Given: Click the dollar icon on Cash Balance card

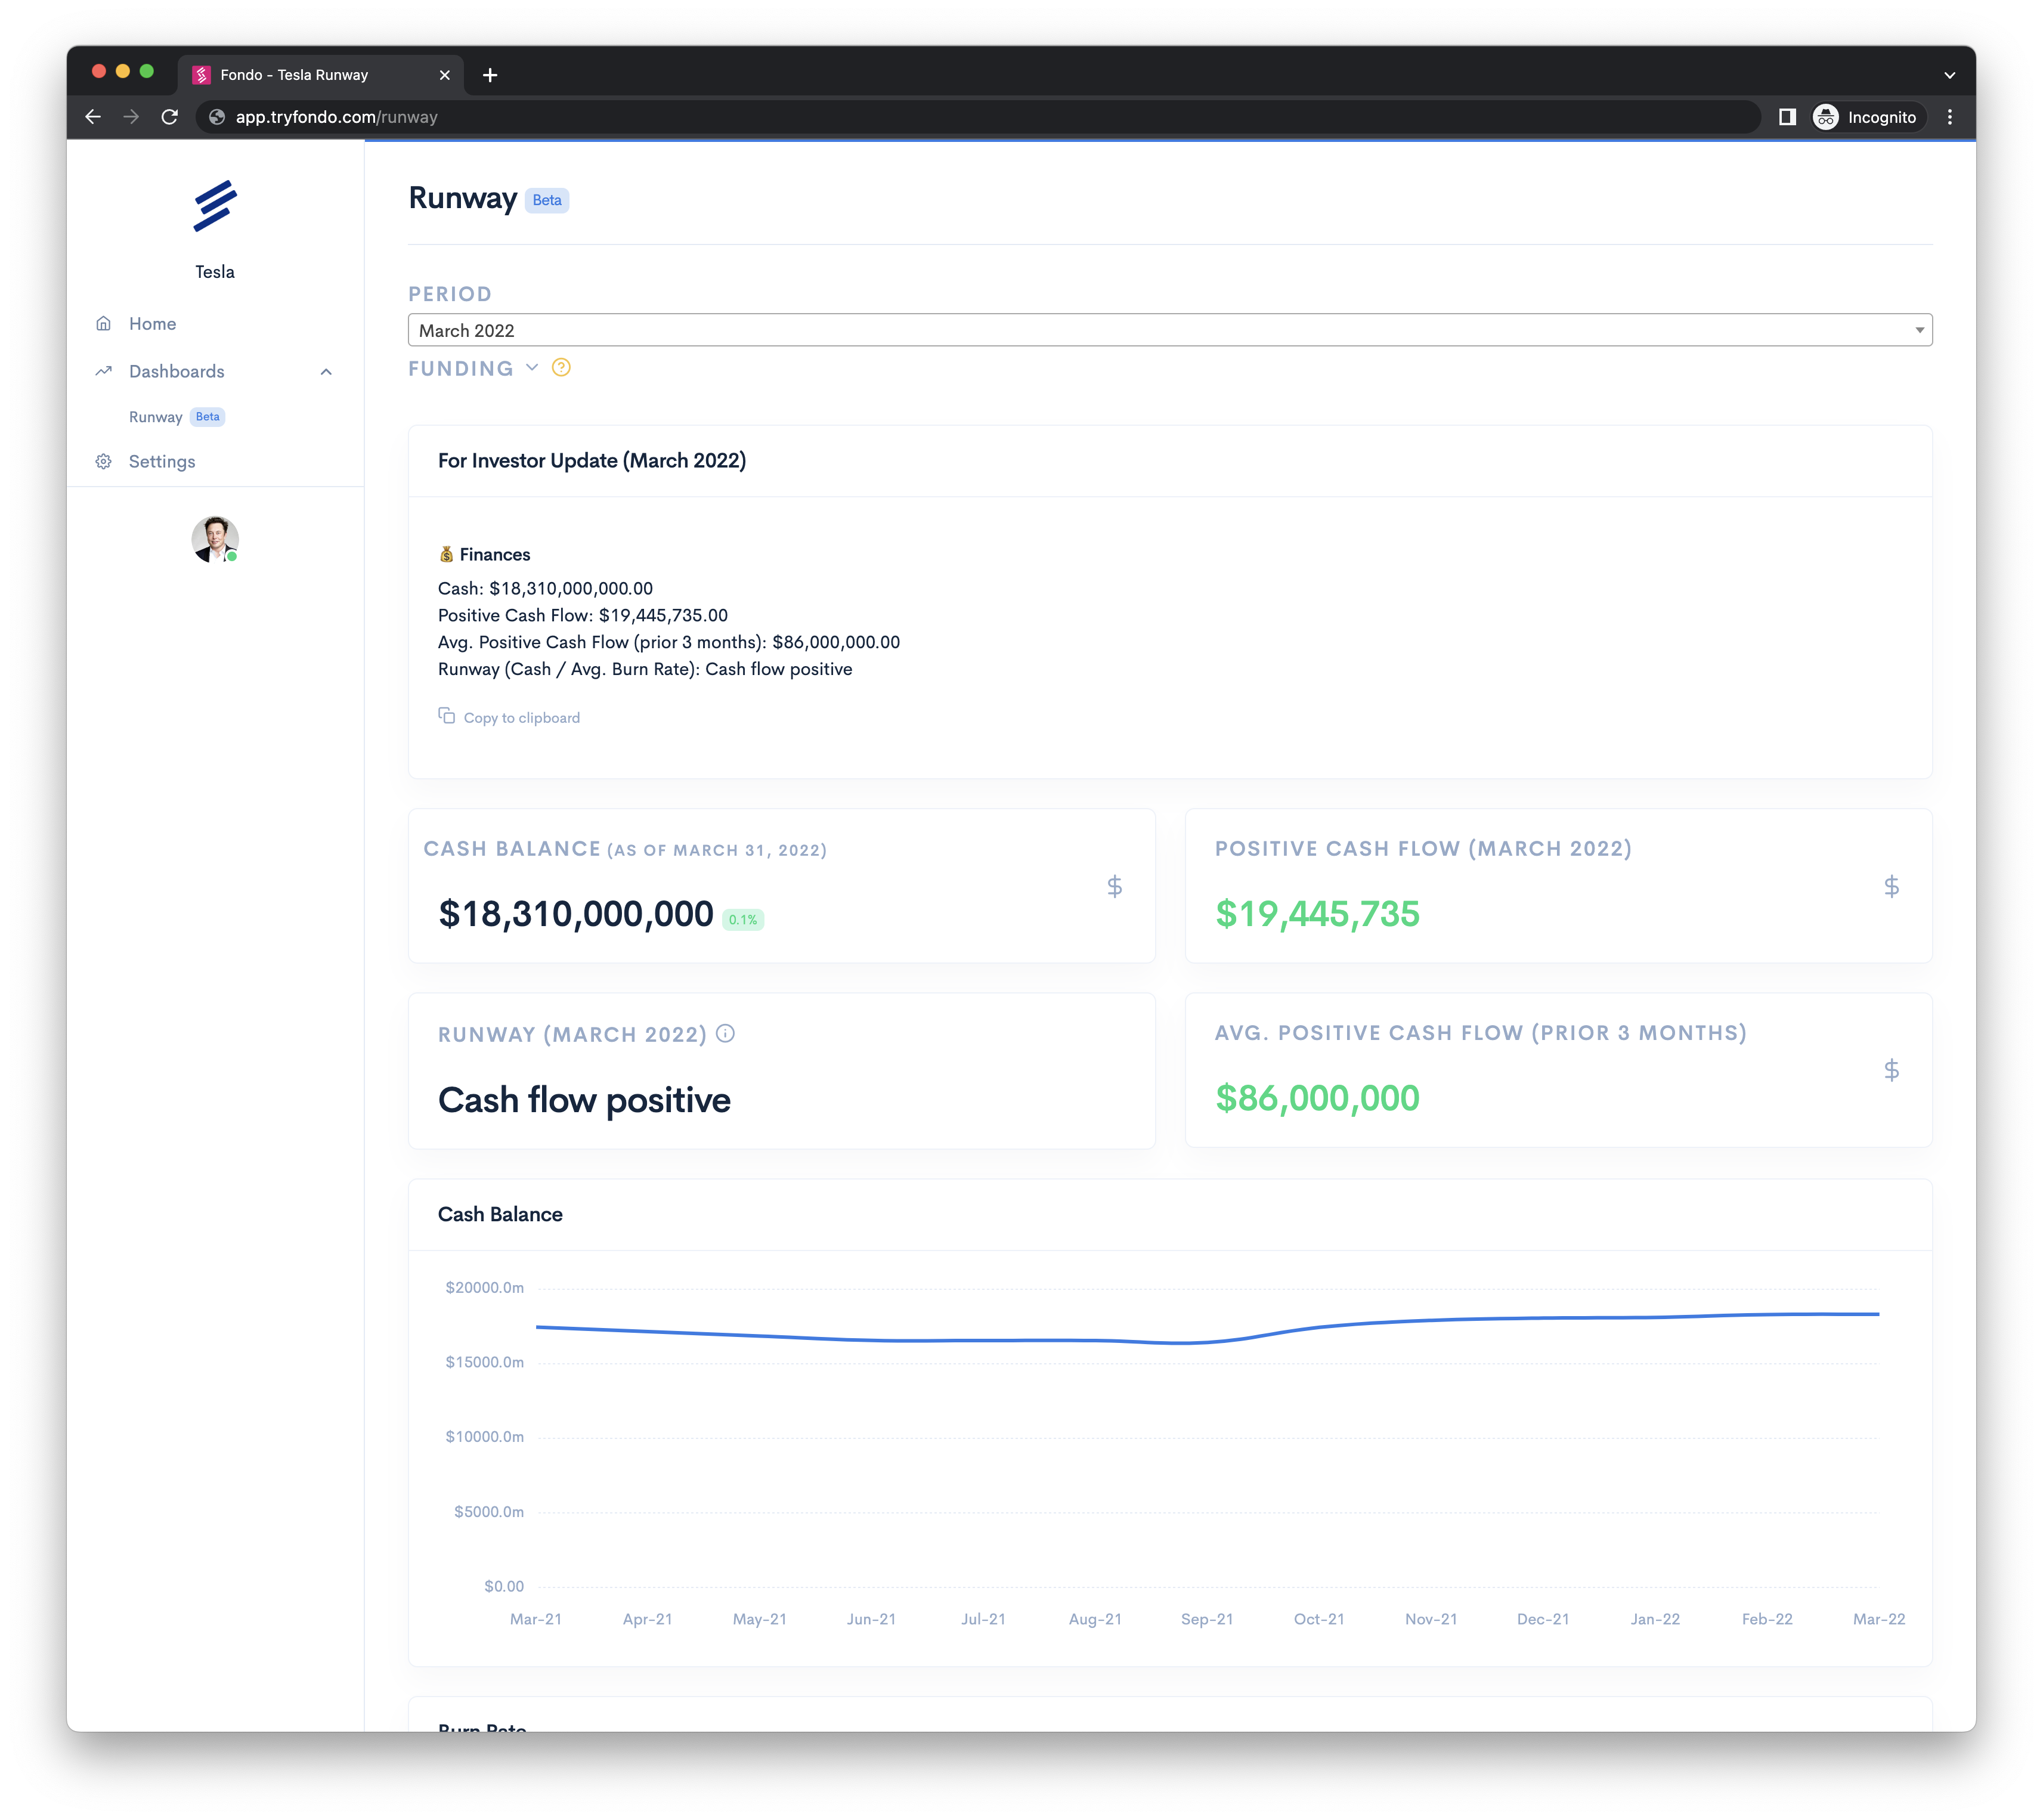Looking at the screenshot, I should tap(1115, 886).
